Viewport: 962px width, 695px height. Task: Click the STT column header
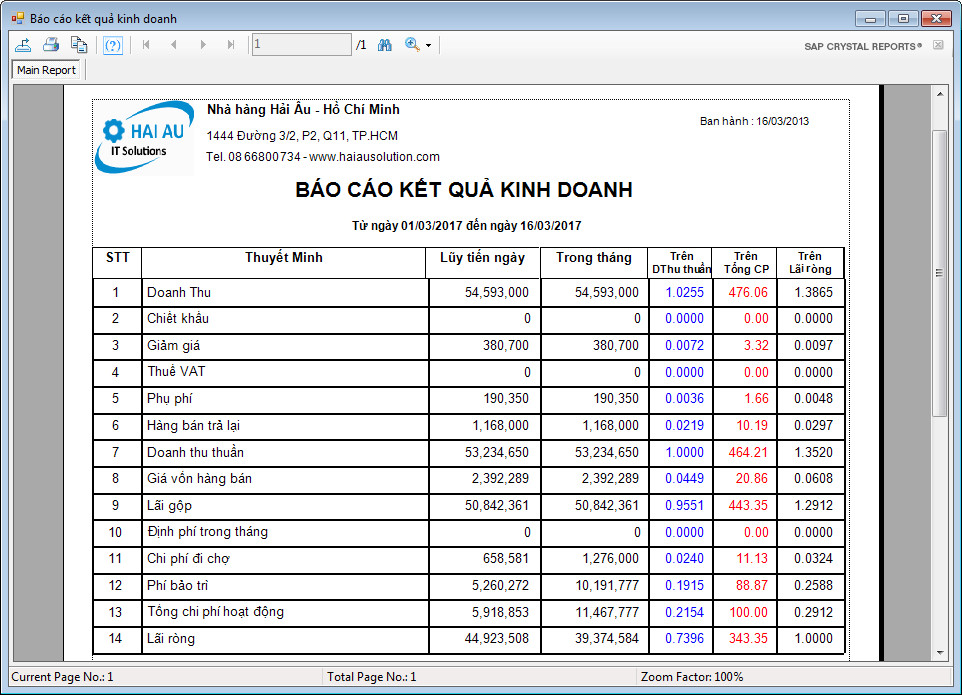pos(117,258)
